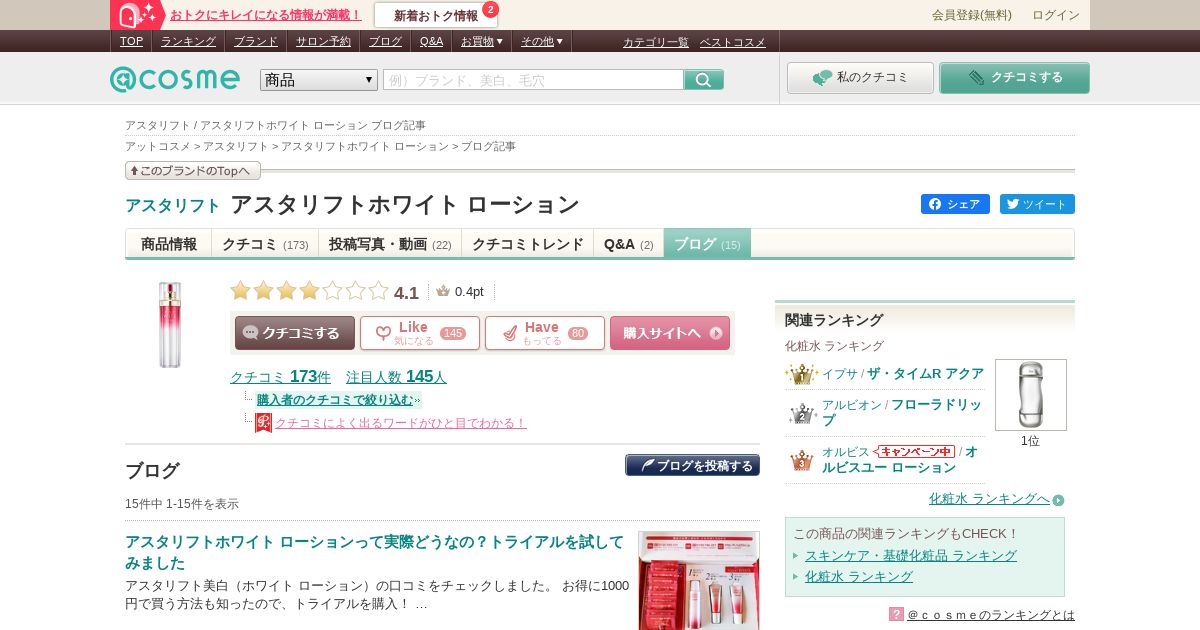The image size is (1200, 630).
Task: Open カテゴリ一覧 link
Action: 656,42
